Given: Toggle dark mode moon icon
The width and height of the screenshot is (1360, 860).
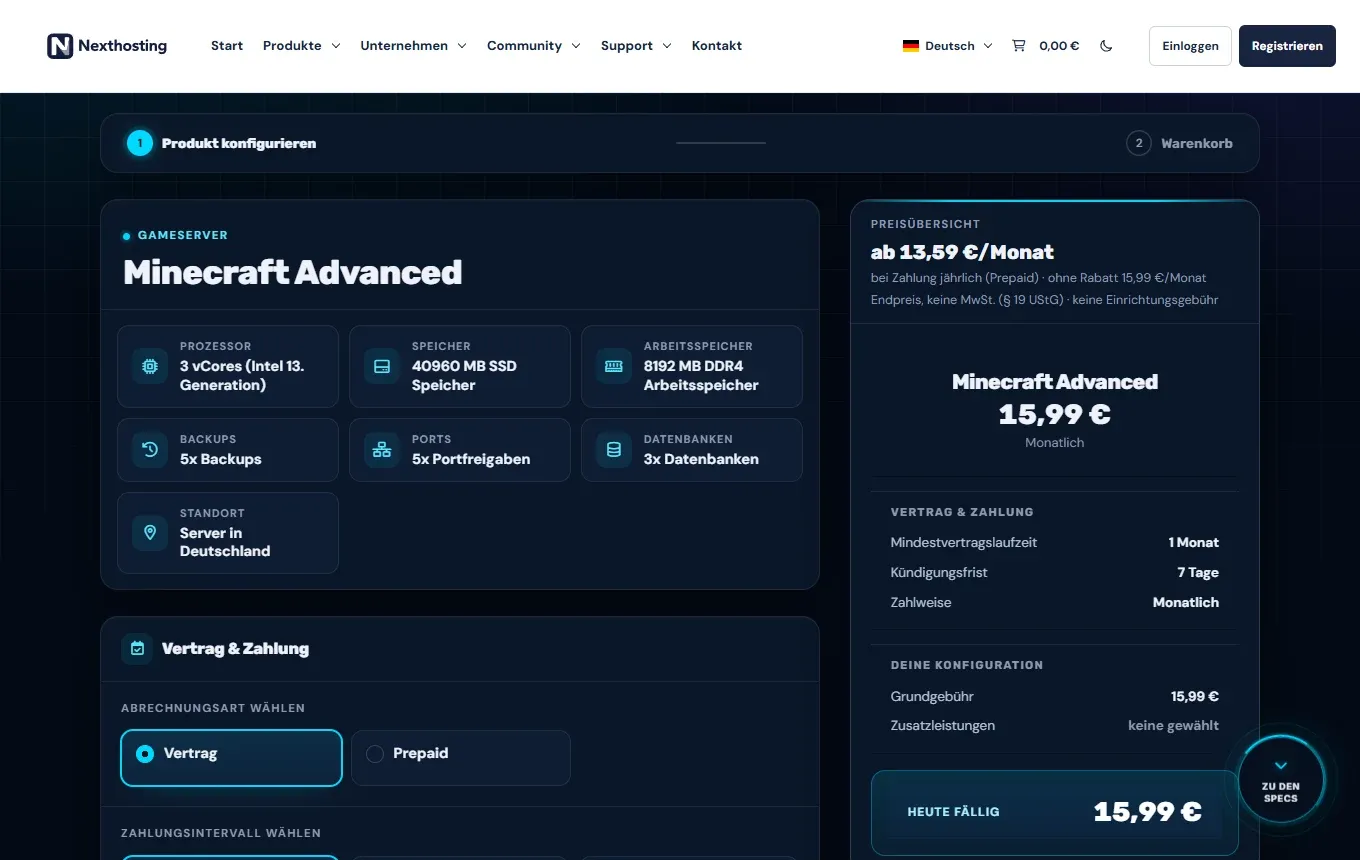Looking at the screenshot, I should pos(1106,46).
